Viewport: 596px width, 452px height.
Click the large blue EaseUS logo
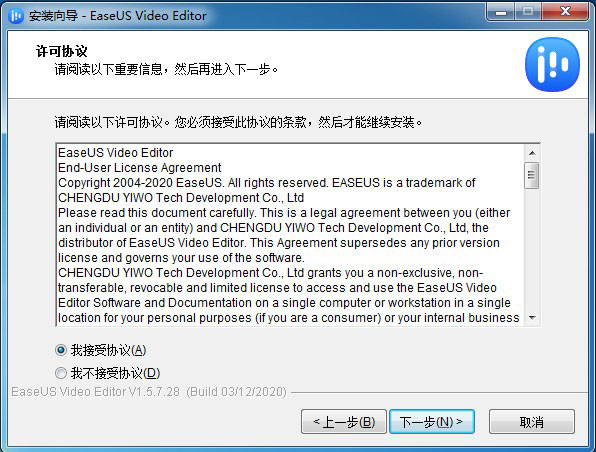pos(552,64)
